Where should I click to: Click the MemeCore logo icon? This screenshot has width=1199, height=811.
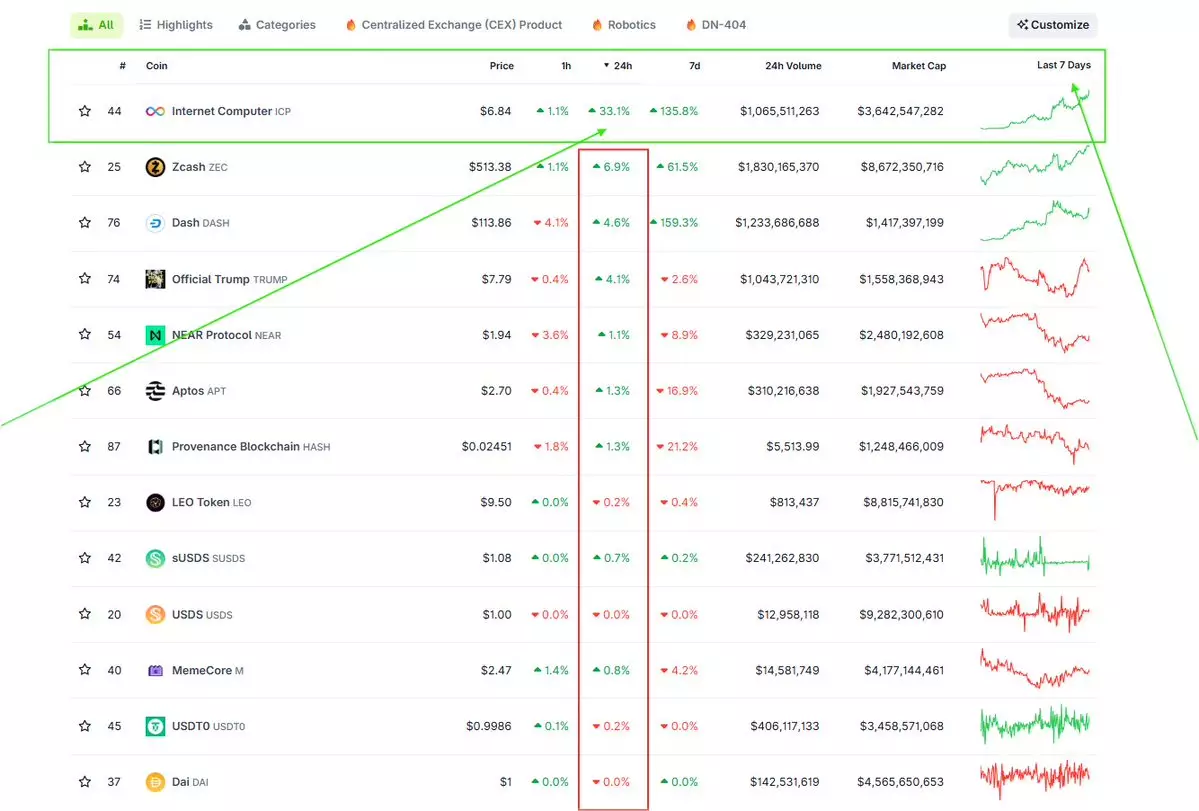coord(155,671)
